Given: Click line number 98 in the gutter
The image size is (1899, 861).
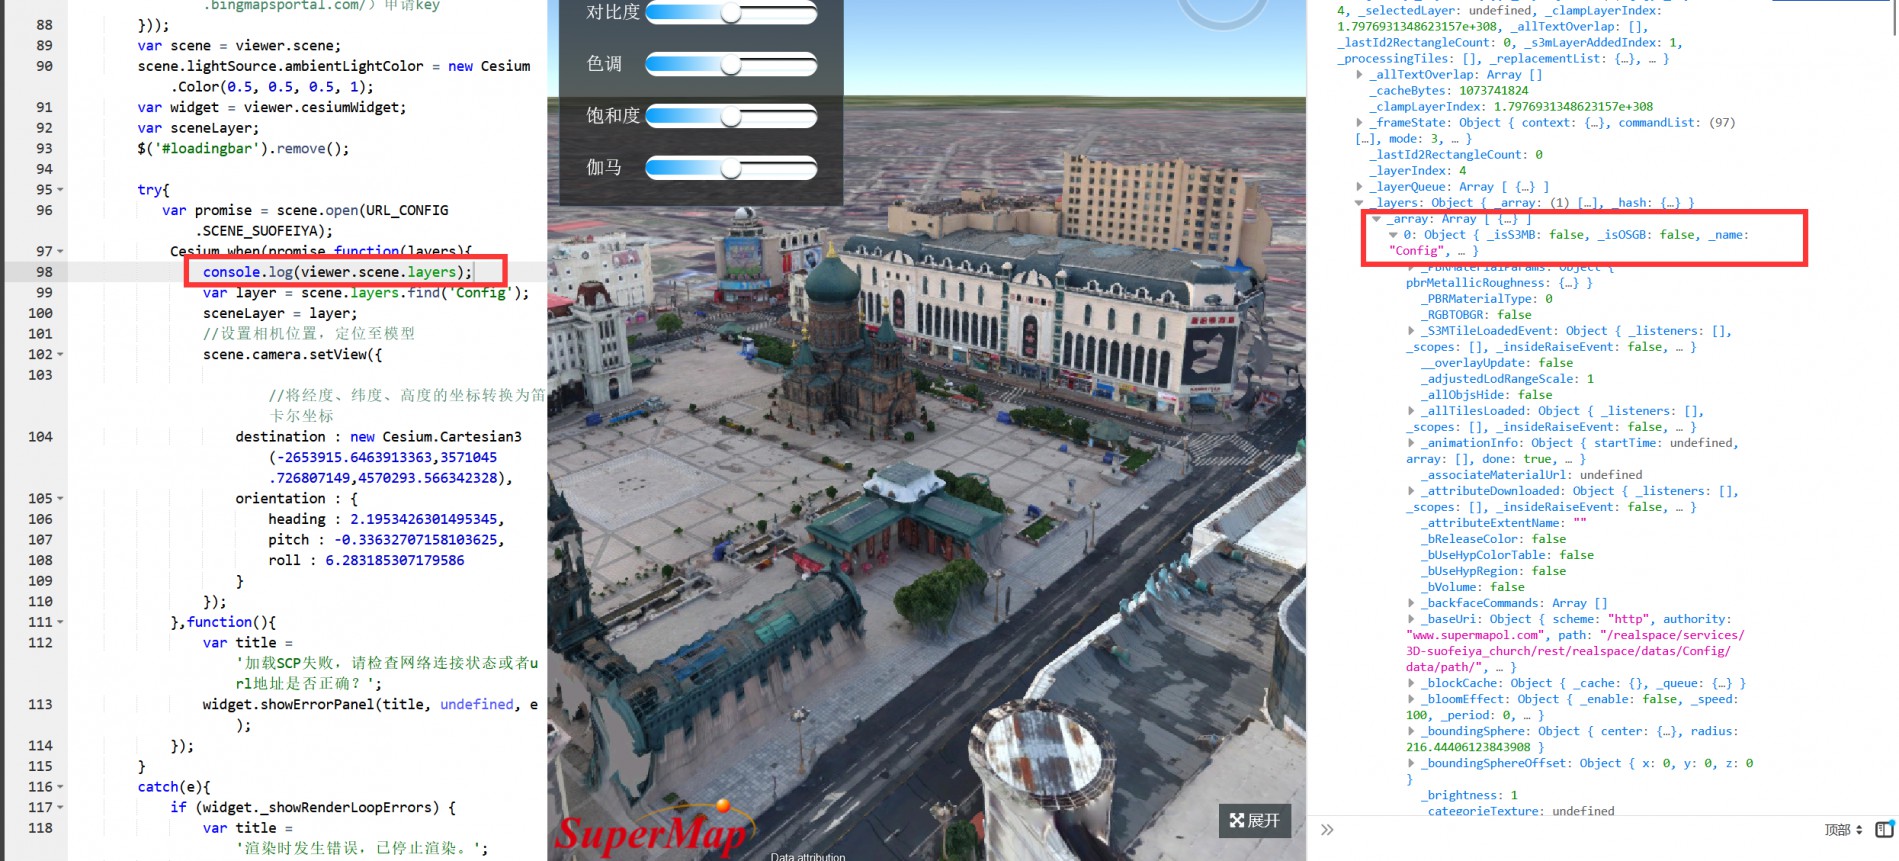Looking at the screenshot, I should 44,272.
